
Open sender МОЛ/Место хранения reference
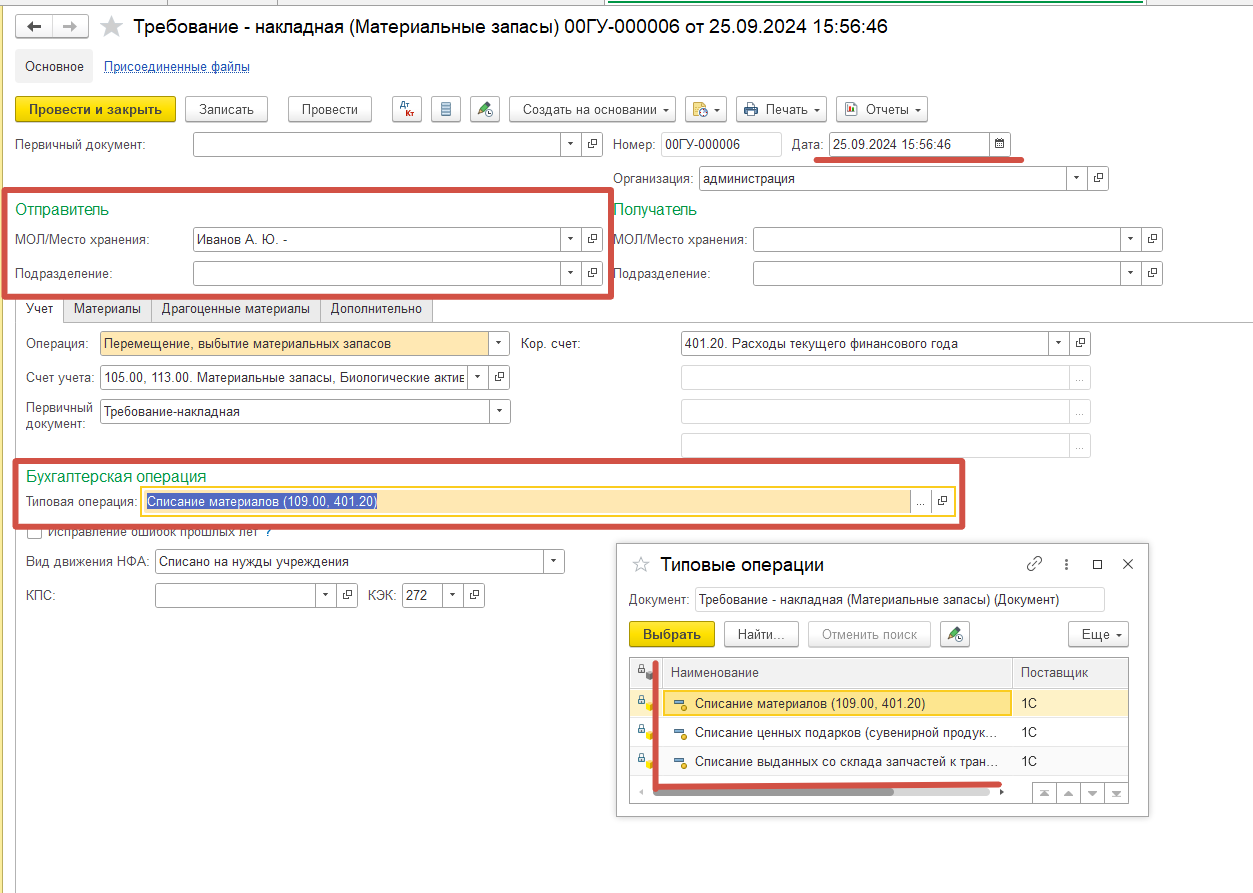(x=592, y=239)
